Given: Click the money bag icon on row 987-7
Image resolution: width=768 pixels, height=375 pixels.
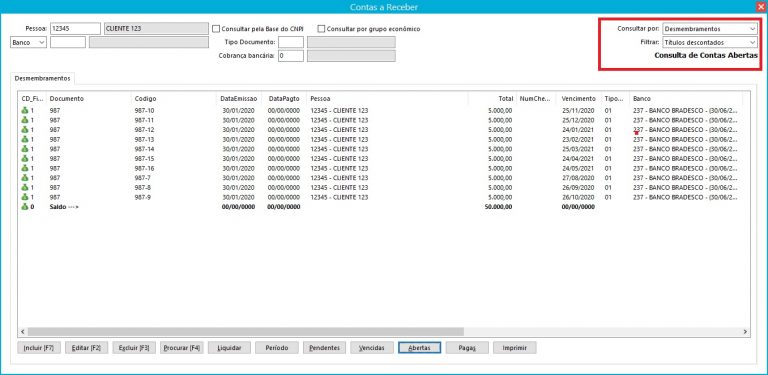Looking at the screenshot, I should [x=25, y=178].
